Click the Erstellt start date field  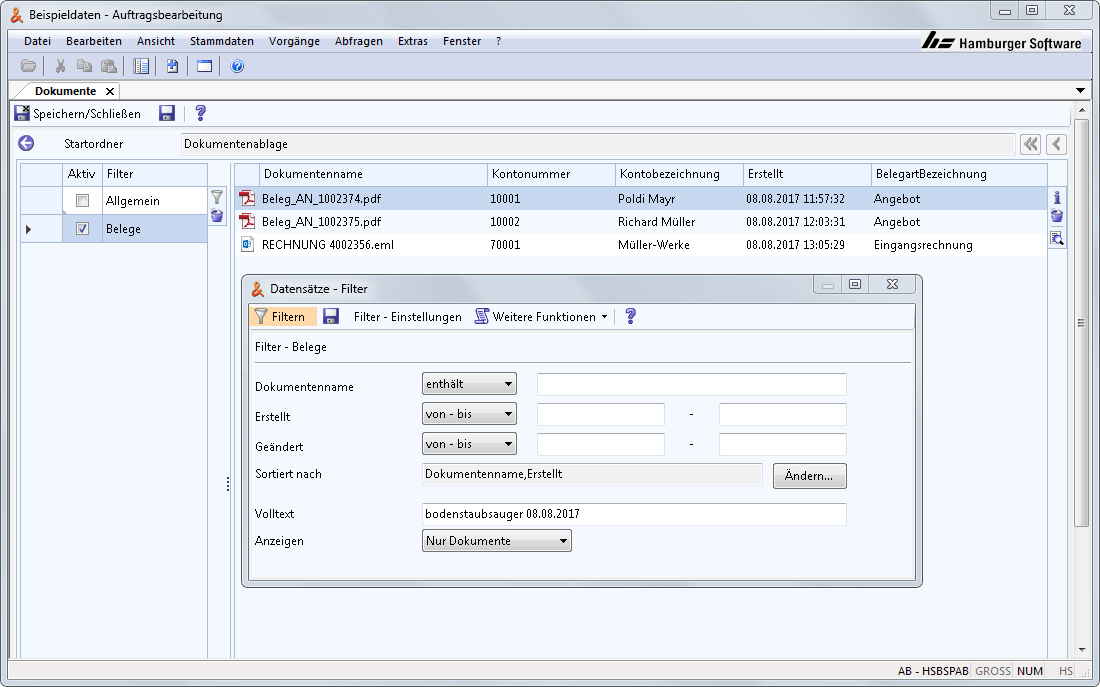(601, 414)
